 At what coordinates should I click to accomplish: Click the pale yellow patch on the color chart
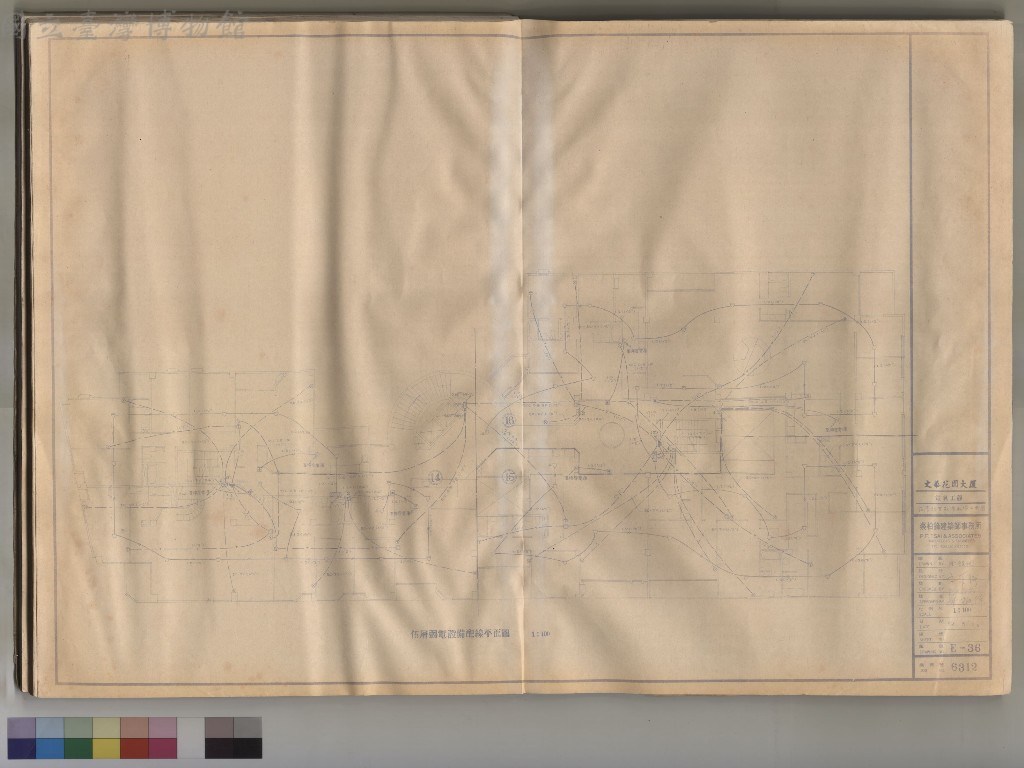(x=106, y=728)
